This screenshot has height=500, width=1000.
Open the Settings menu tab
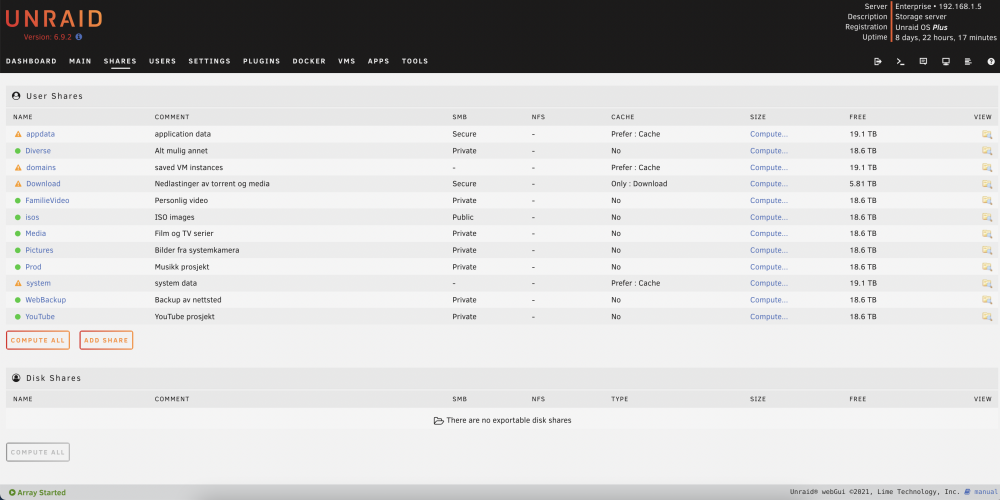209,61
